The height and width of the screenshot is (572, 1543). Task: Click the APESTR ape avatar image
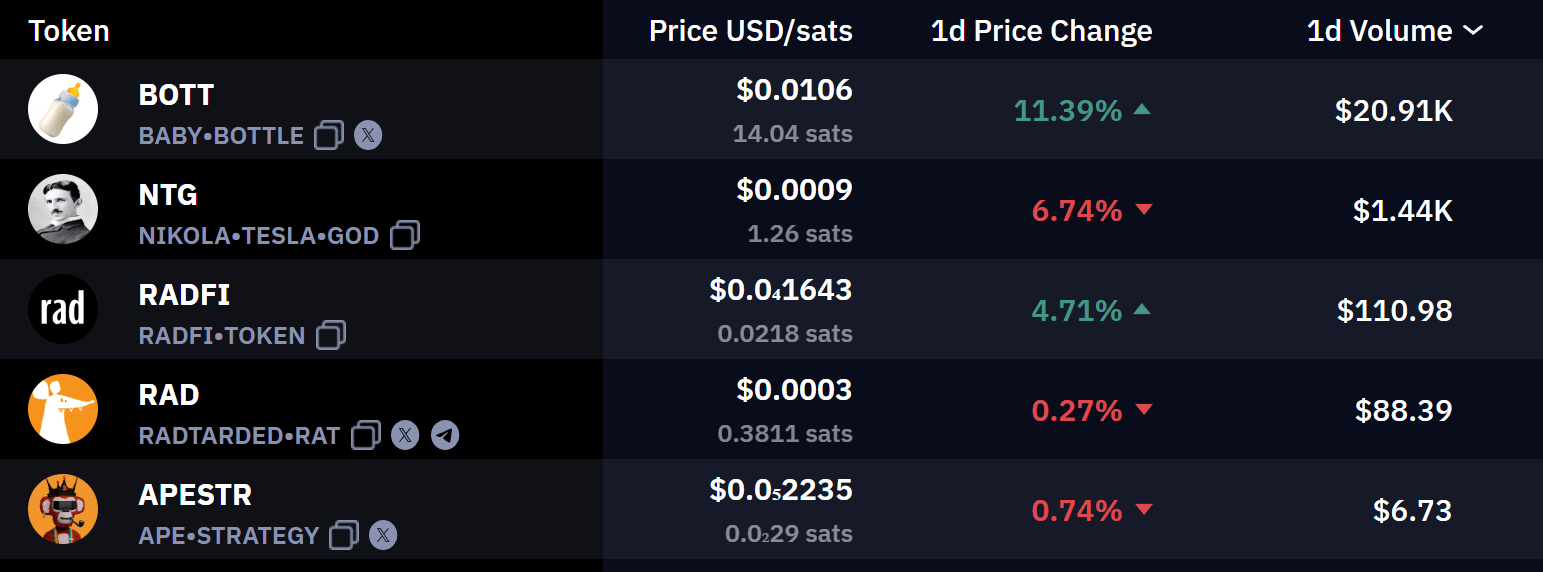(63, 509)
